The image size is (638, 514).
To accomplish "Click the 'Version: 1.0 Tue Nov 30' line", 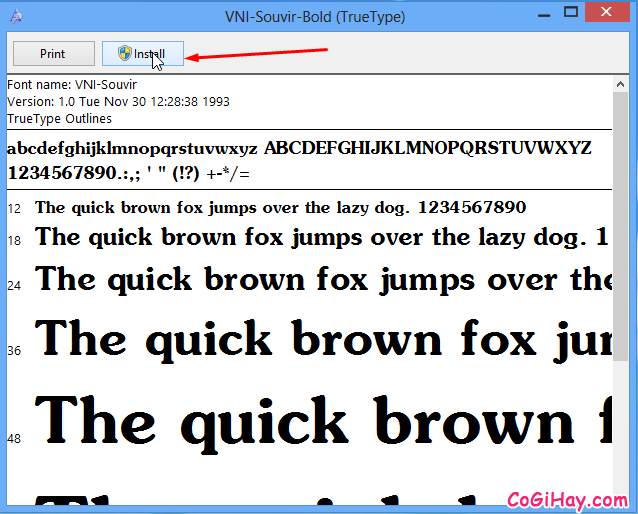I will (118, 101).
